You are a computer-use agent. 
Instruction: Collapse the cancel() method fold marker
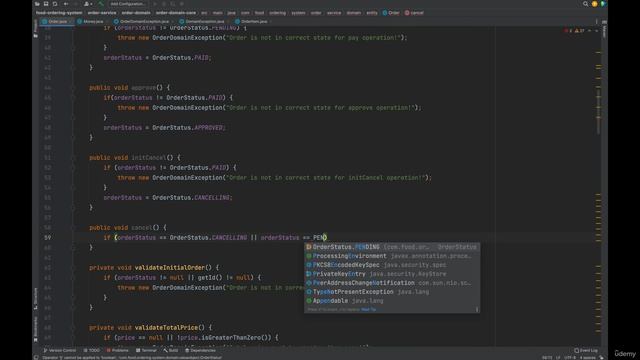click(x=74, y=228)
